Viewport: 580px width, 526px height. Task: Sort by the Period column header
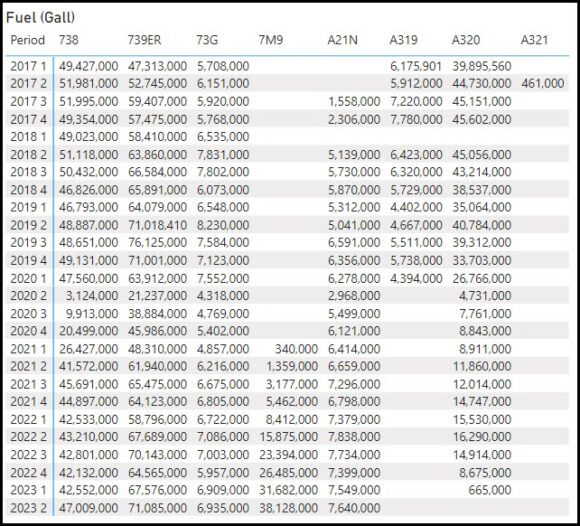tap(27, 40)
